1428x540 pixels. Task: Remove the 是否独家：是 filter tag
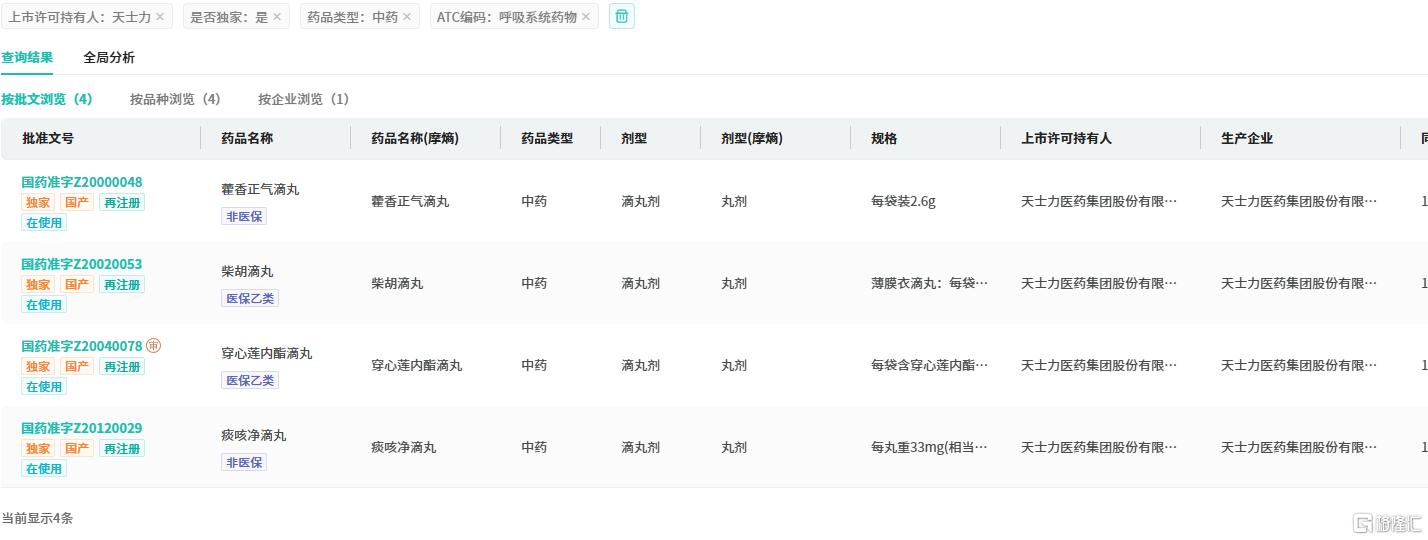tap(277, 17)
